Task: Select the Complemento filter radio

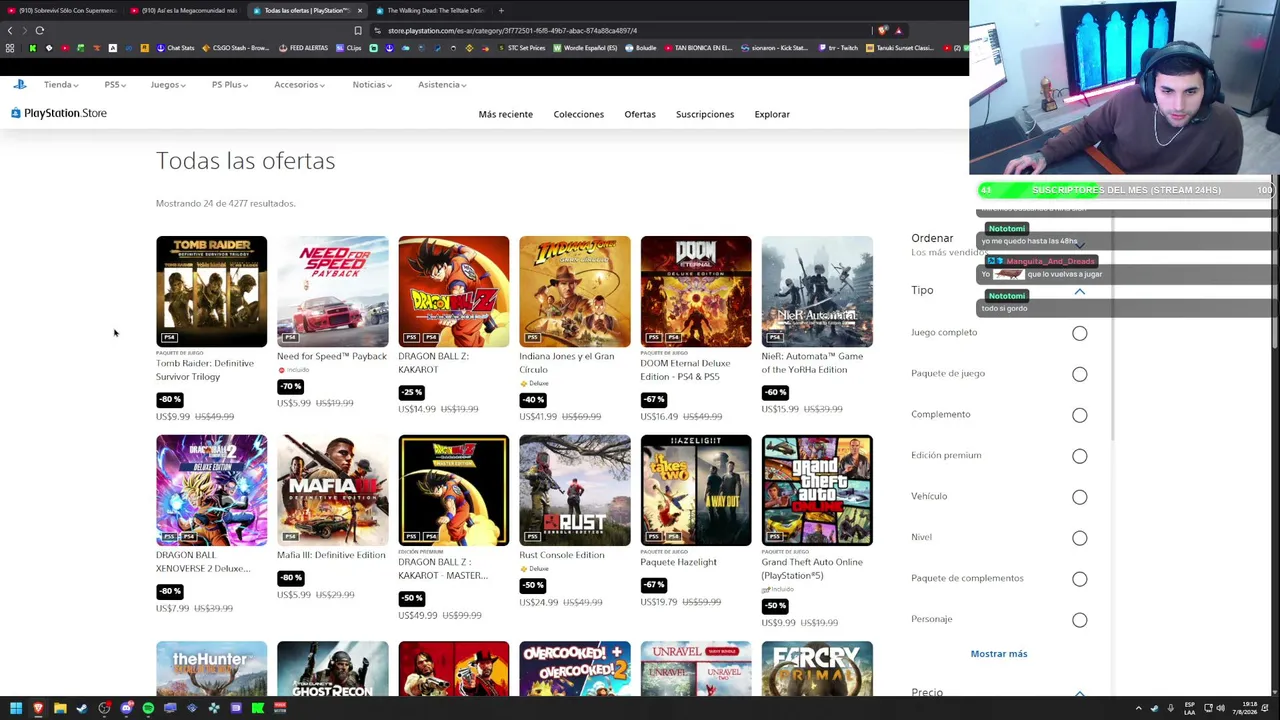Action: tap(1080, 415)
